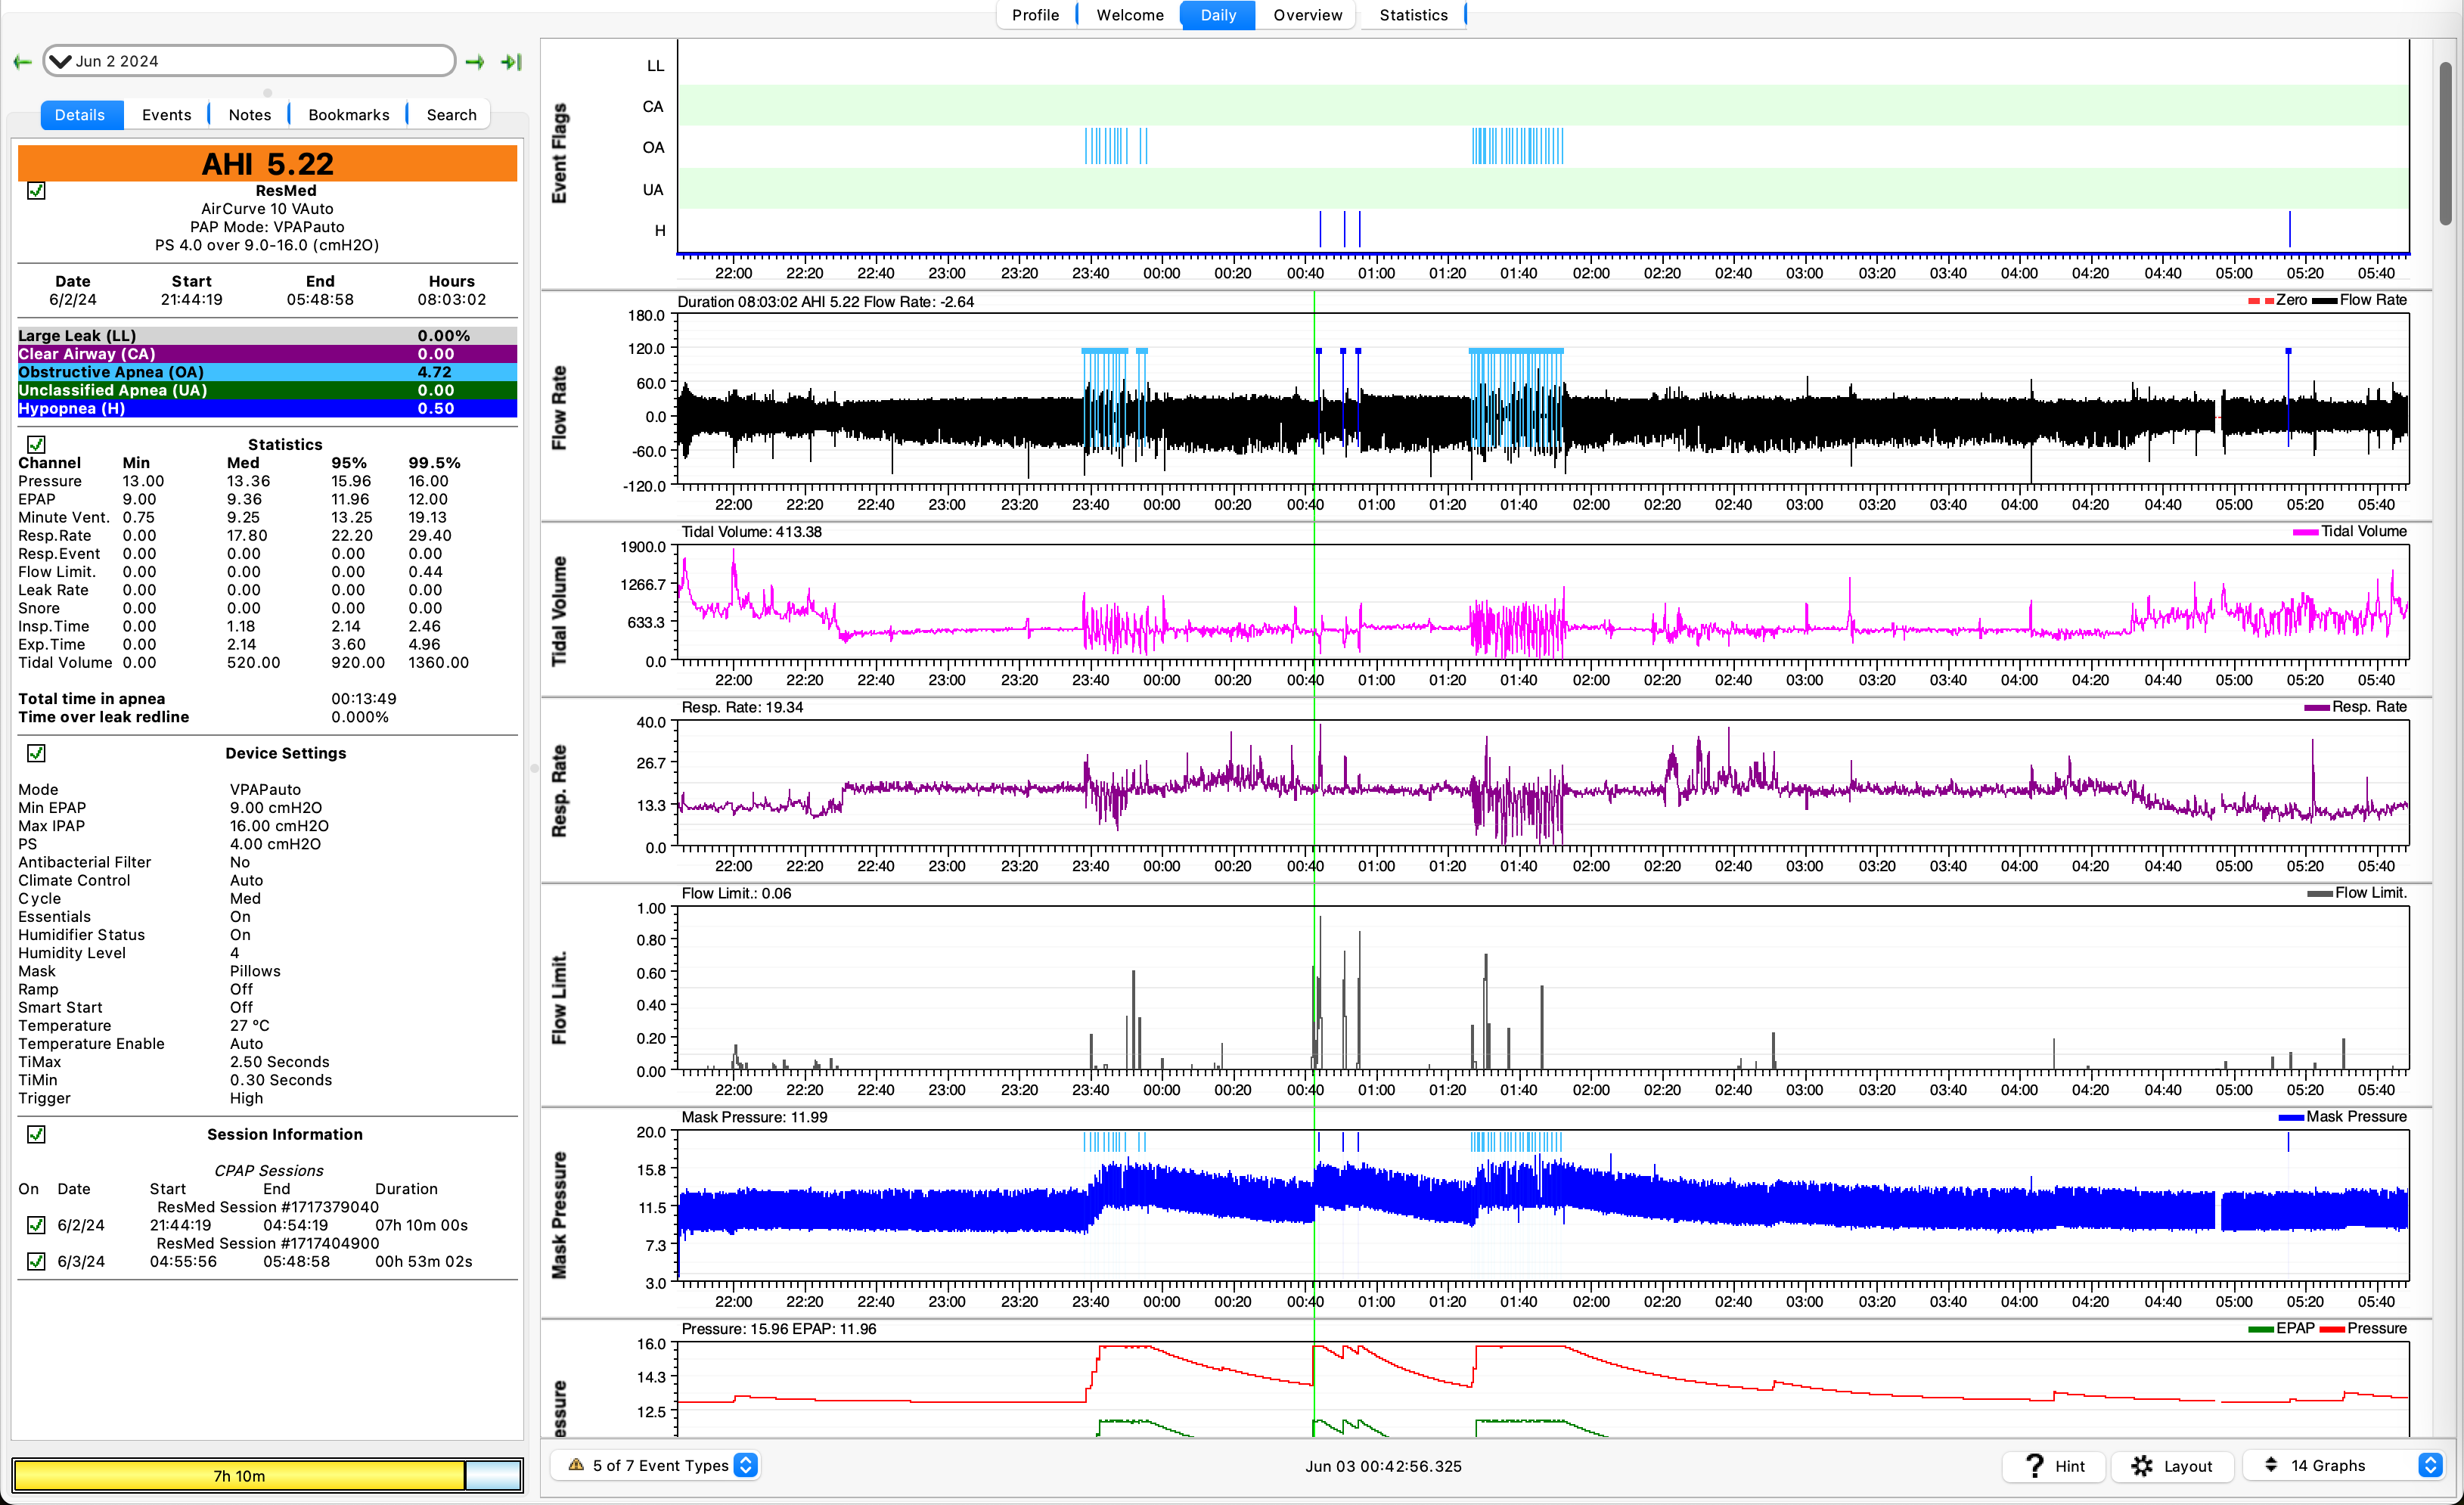Click the Clear Airway (CA) purple row
The height and width of the screenshot is (1505, 2464).
[267, 354]
